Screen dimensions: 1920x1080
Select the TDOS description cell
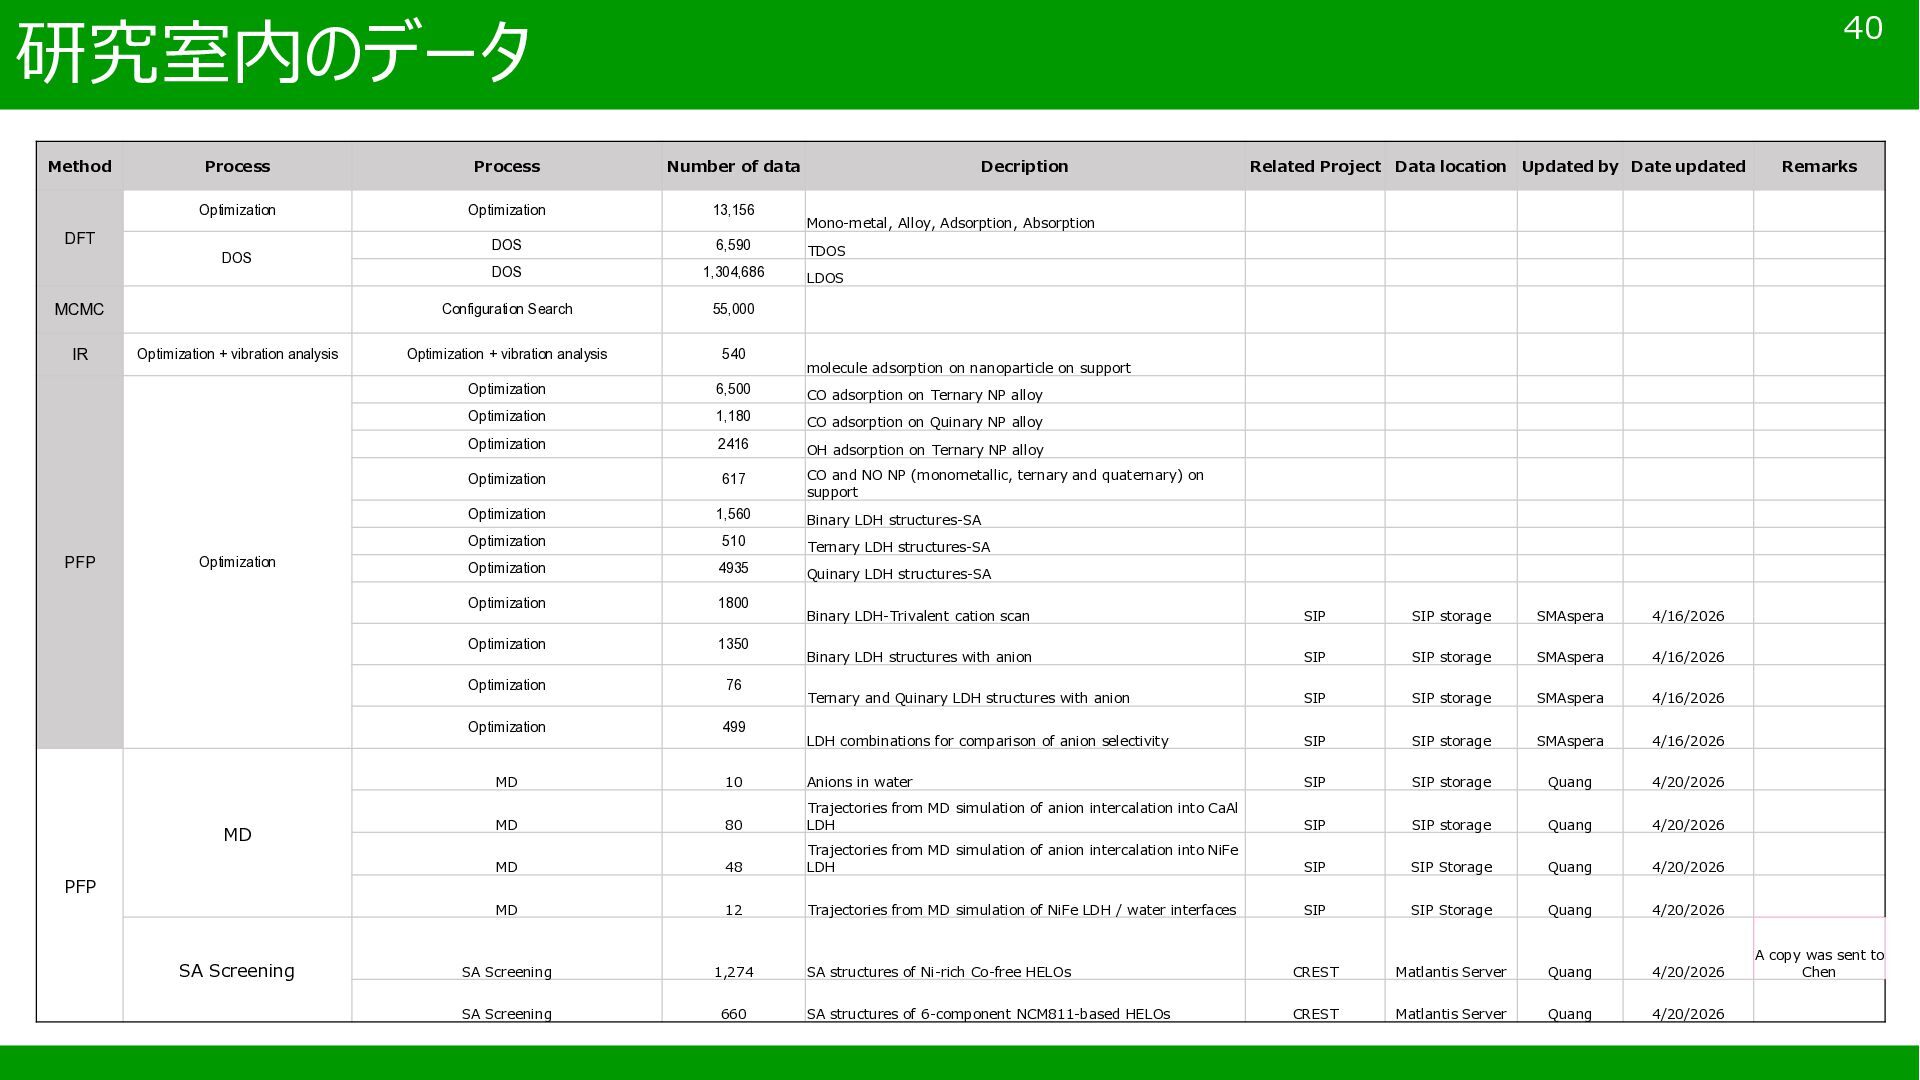1024,246
